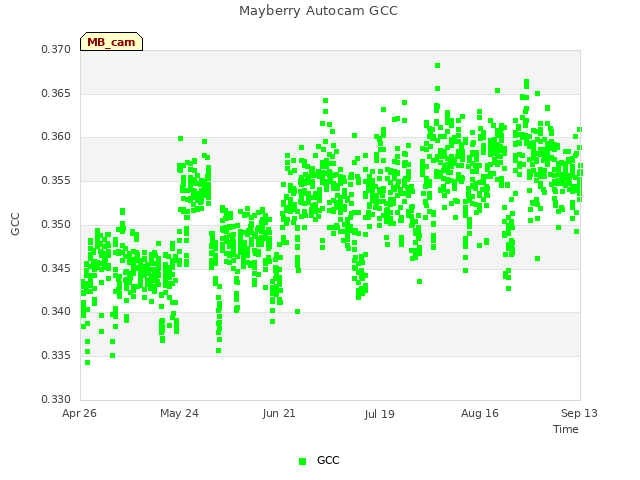Click the 0.345 y-axis label

point(56,268)
